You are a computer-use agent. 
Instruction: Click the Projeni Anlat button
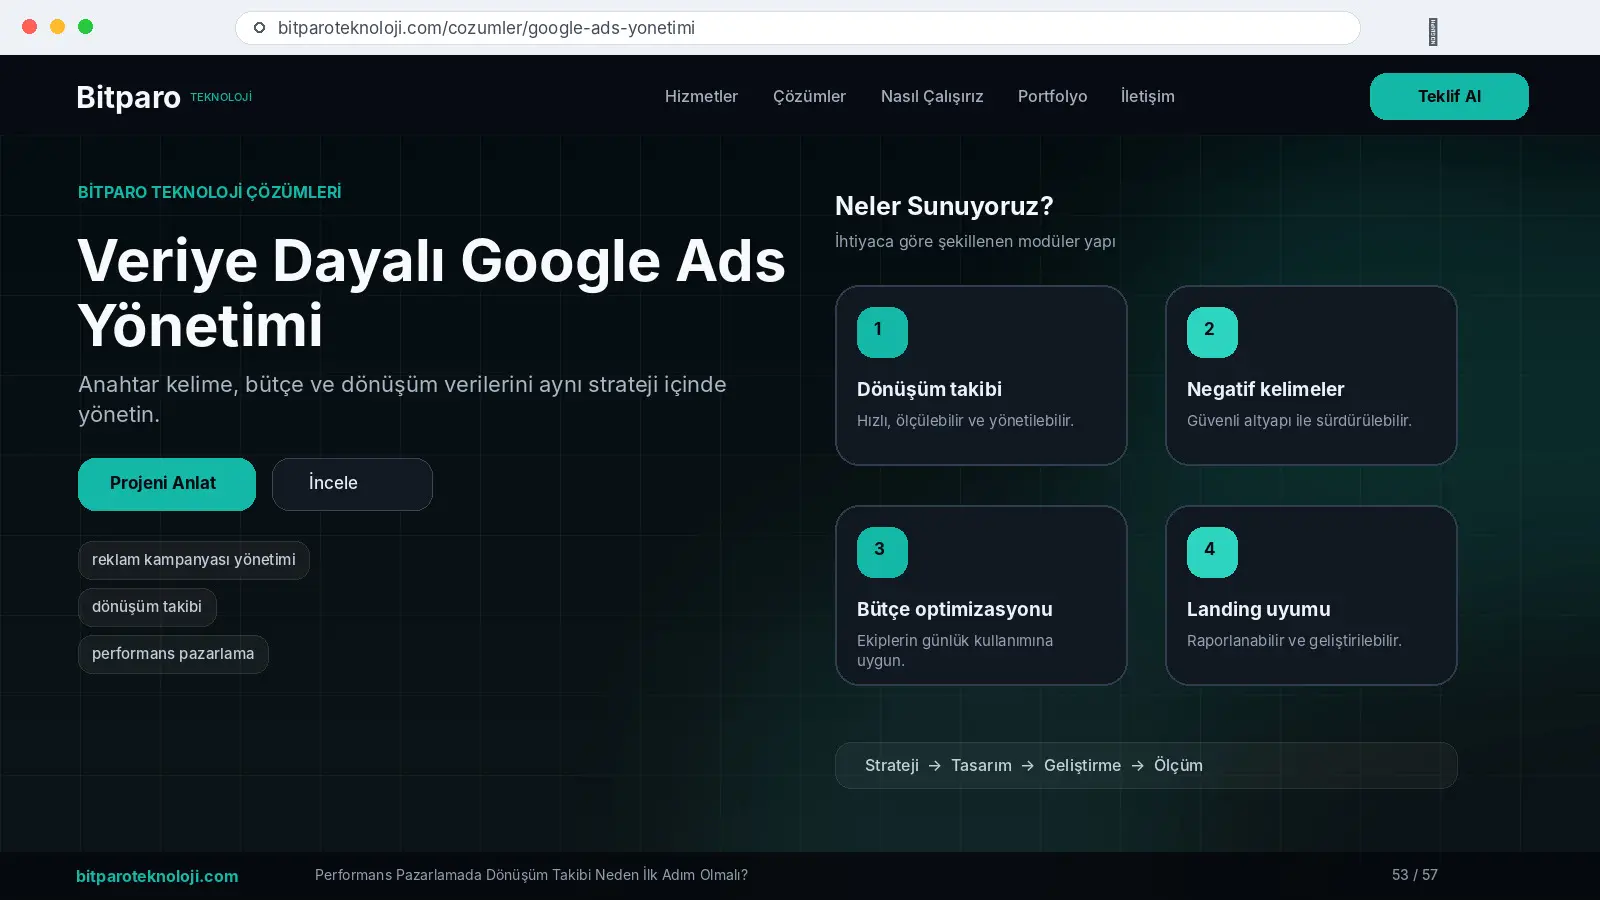click(167, 484)
